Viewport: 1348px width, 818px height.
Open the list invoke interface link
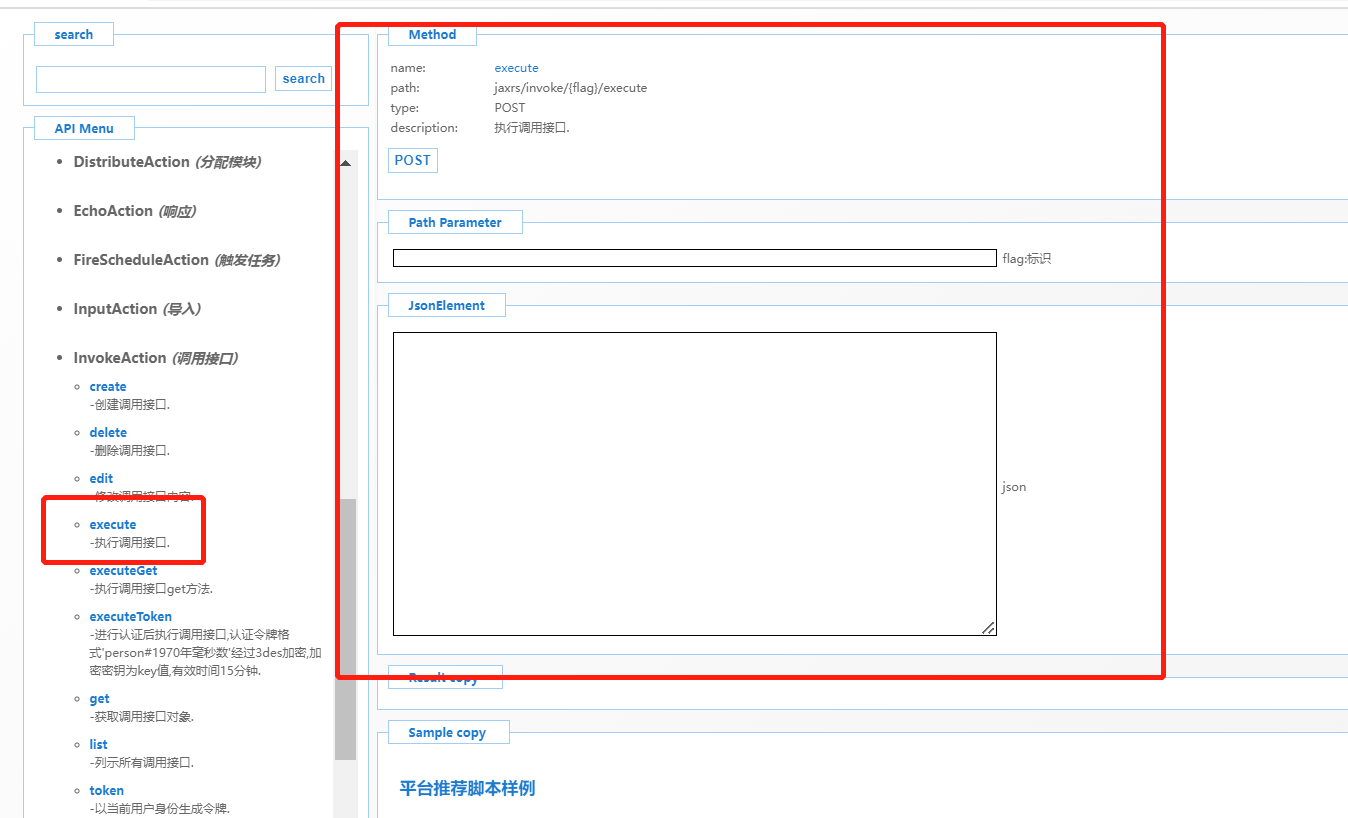tap(97, 744)
